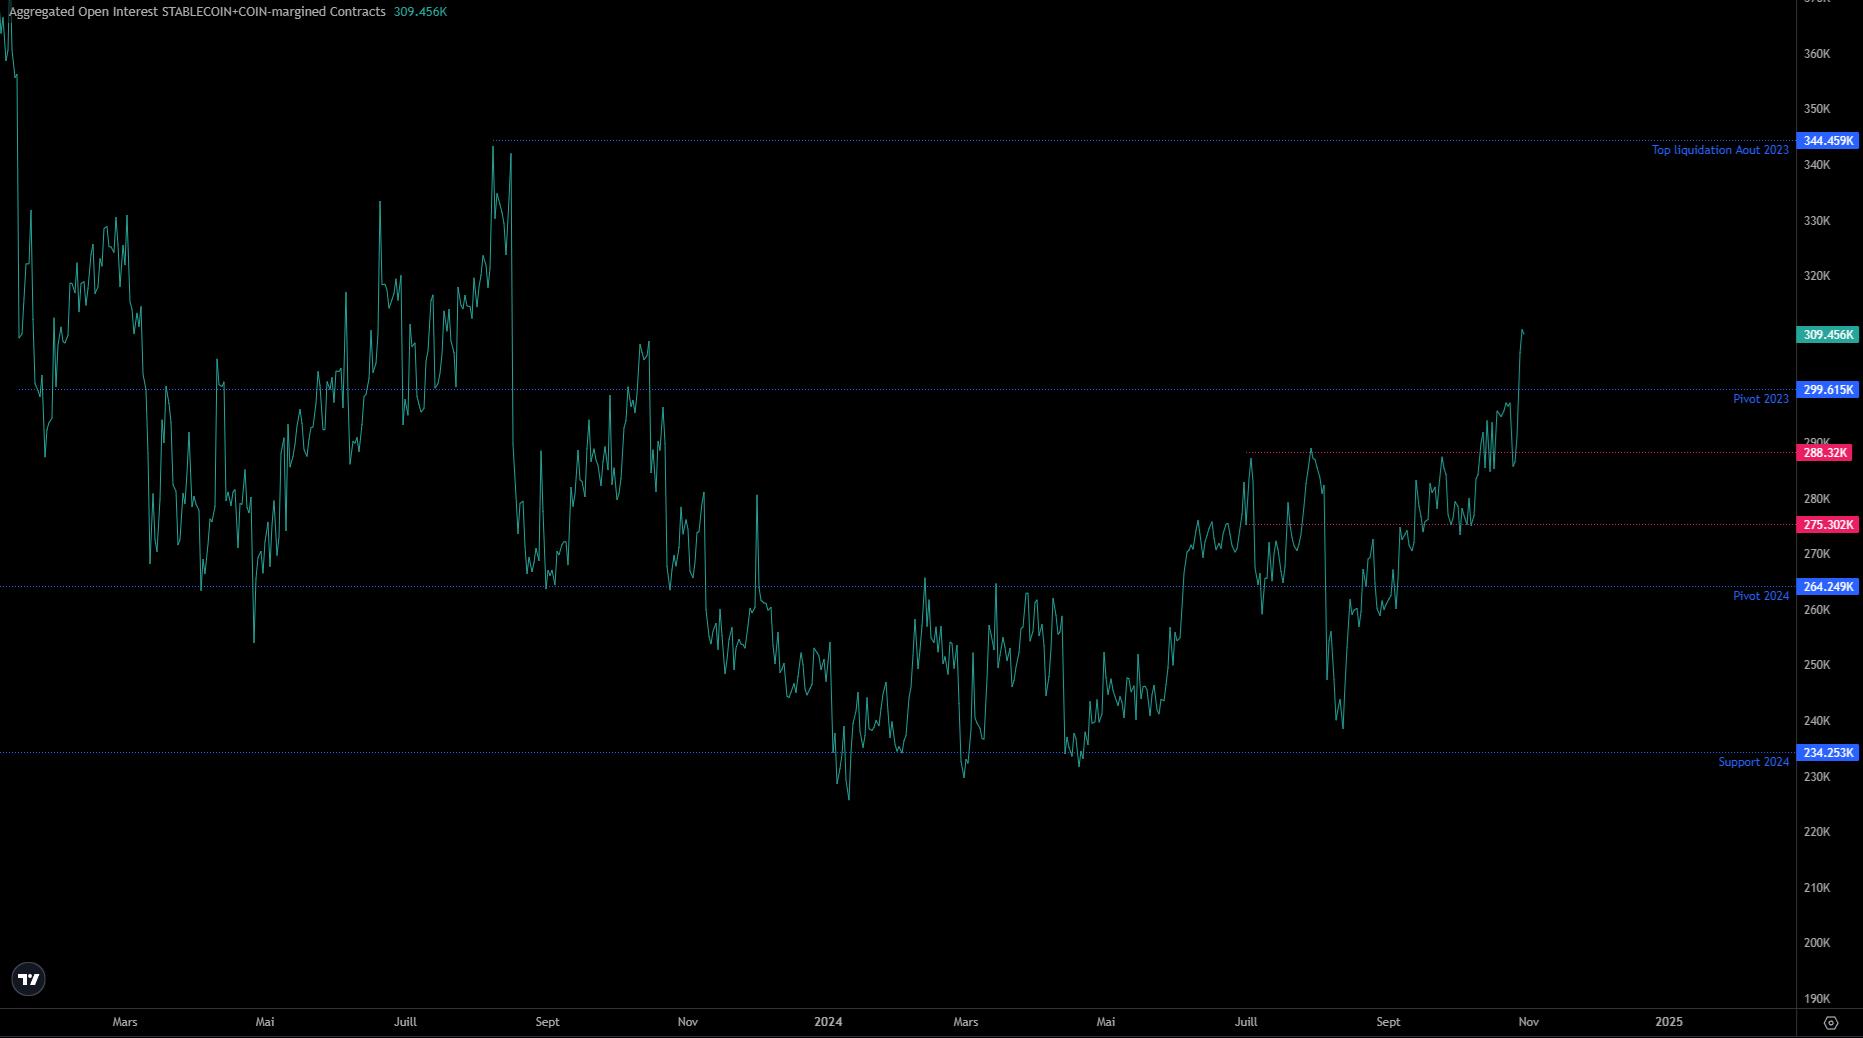The height and width of the screenshot is (1038, 1863).
Task: Click the blue 299.615K pivot price label
Action: pos(1827,389)
